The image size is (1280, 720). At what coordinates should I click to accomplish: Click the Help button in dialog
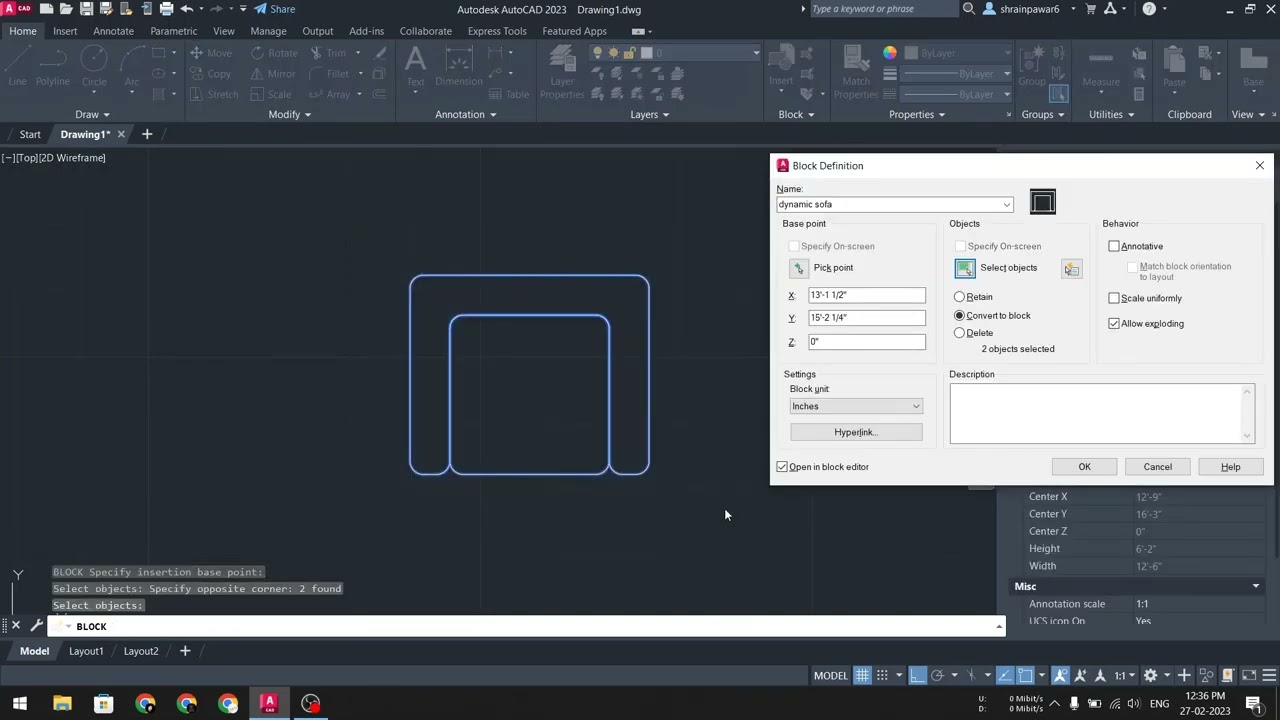tap(1230, 467)
